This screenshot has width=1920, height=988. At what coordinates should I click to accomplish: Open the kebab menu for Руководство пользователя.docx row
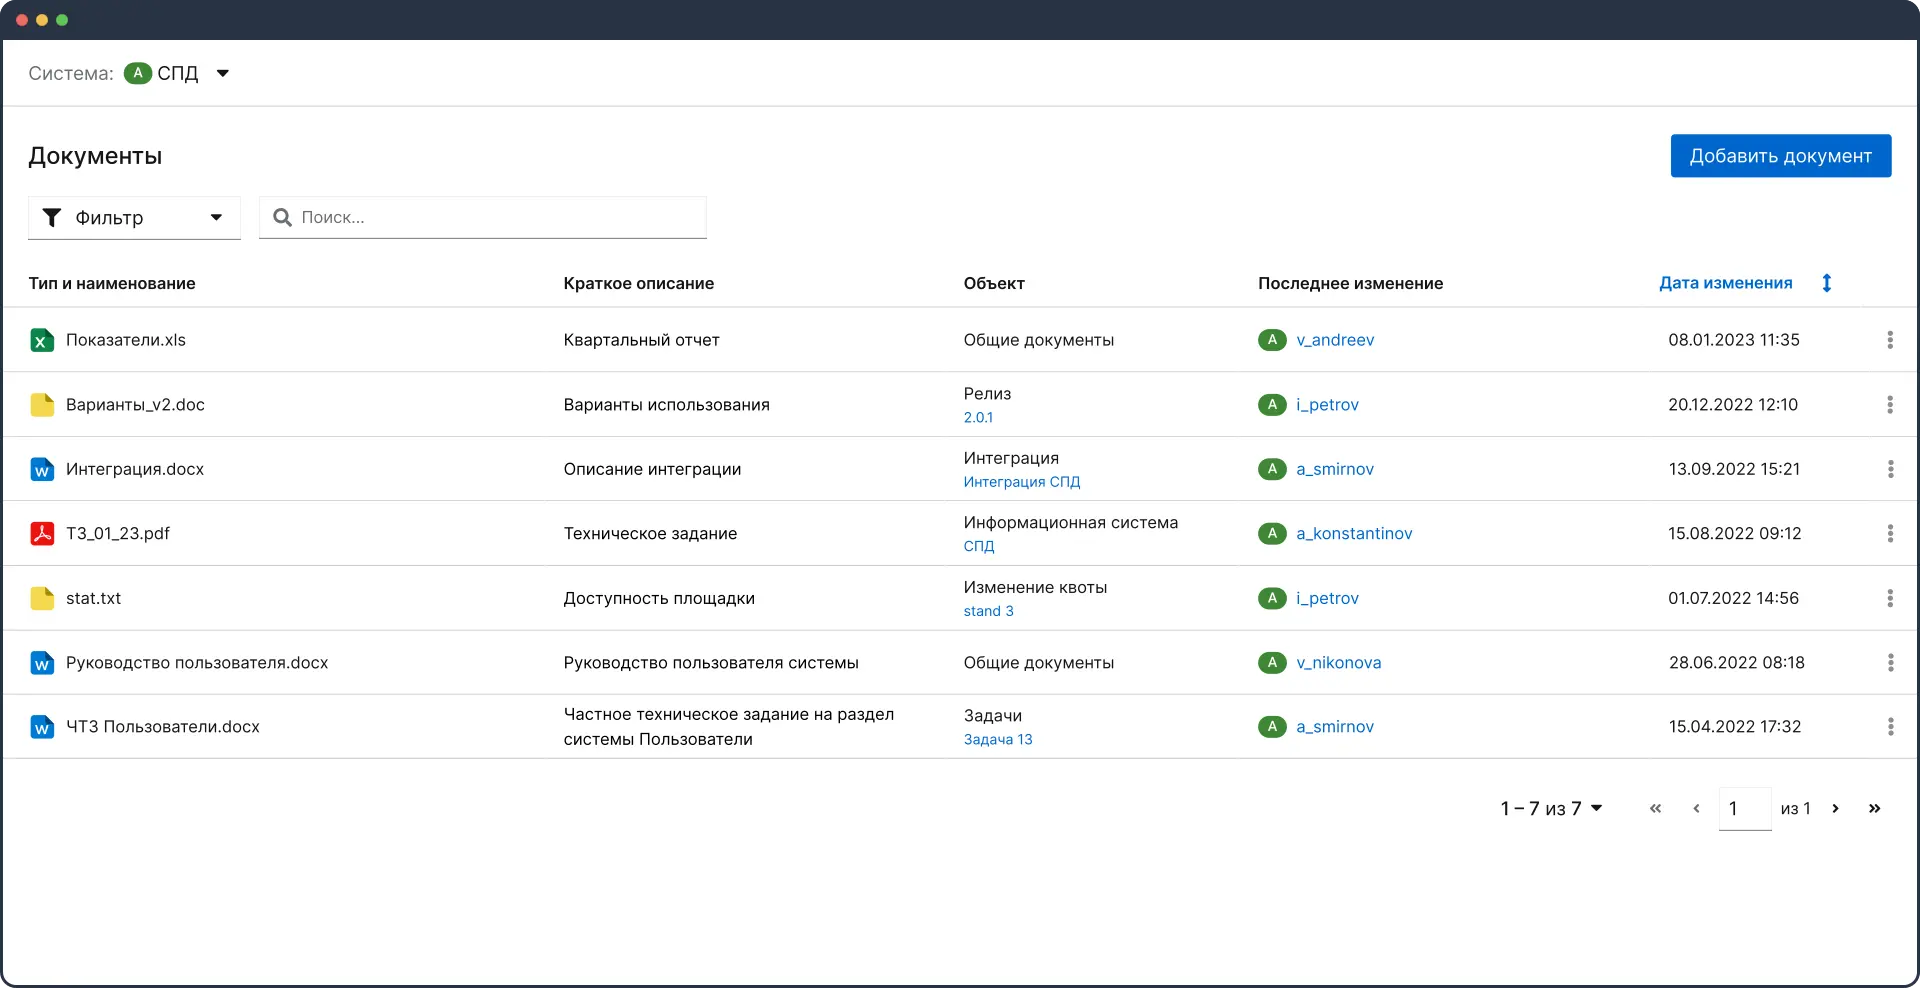click(1889, 663)
